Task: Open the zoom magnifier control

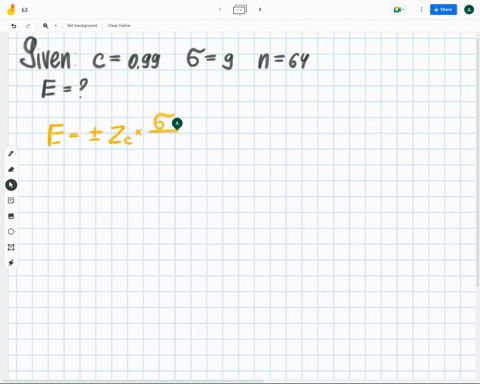Action: [46, 26]
